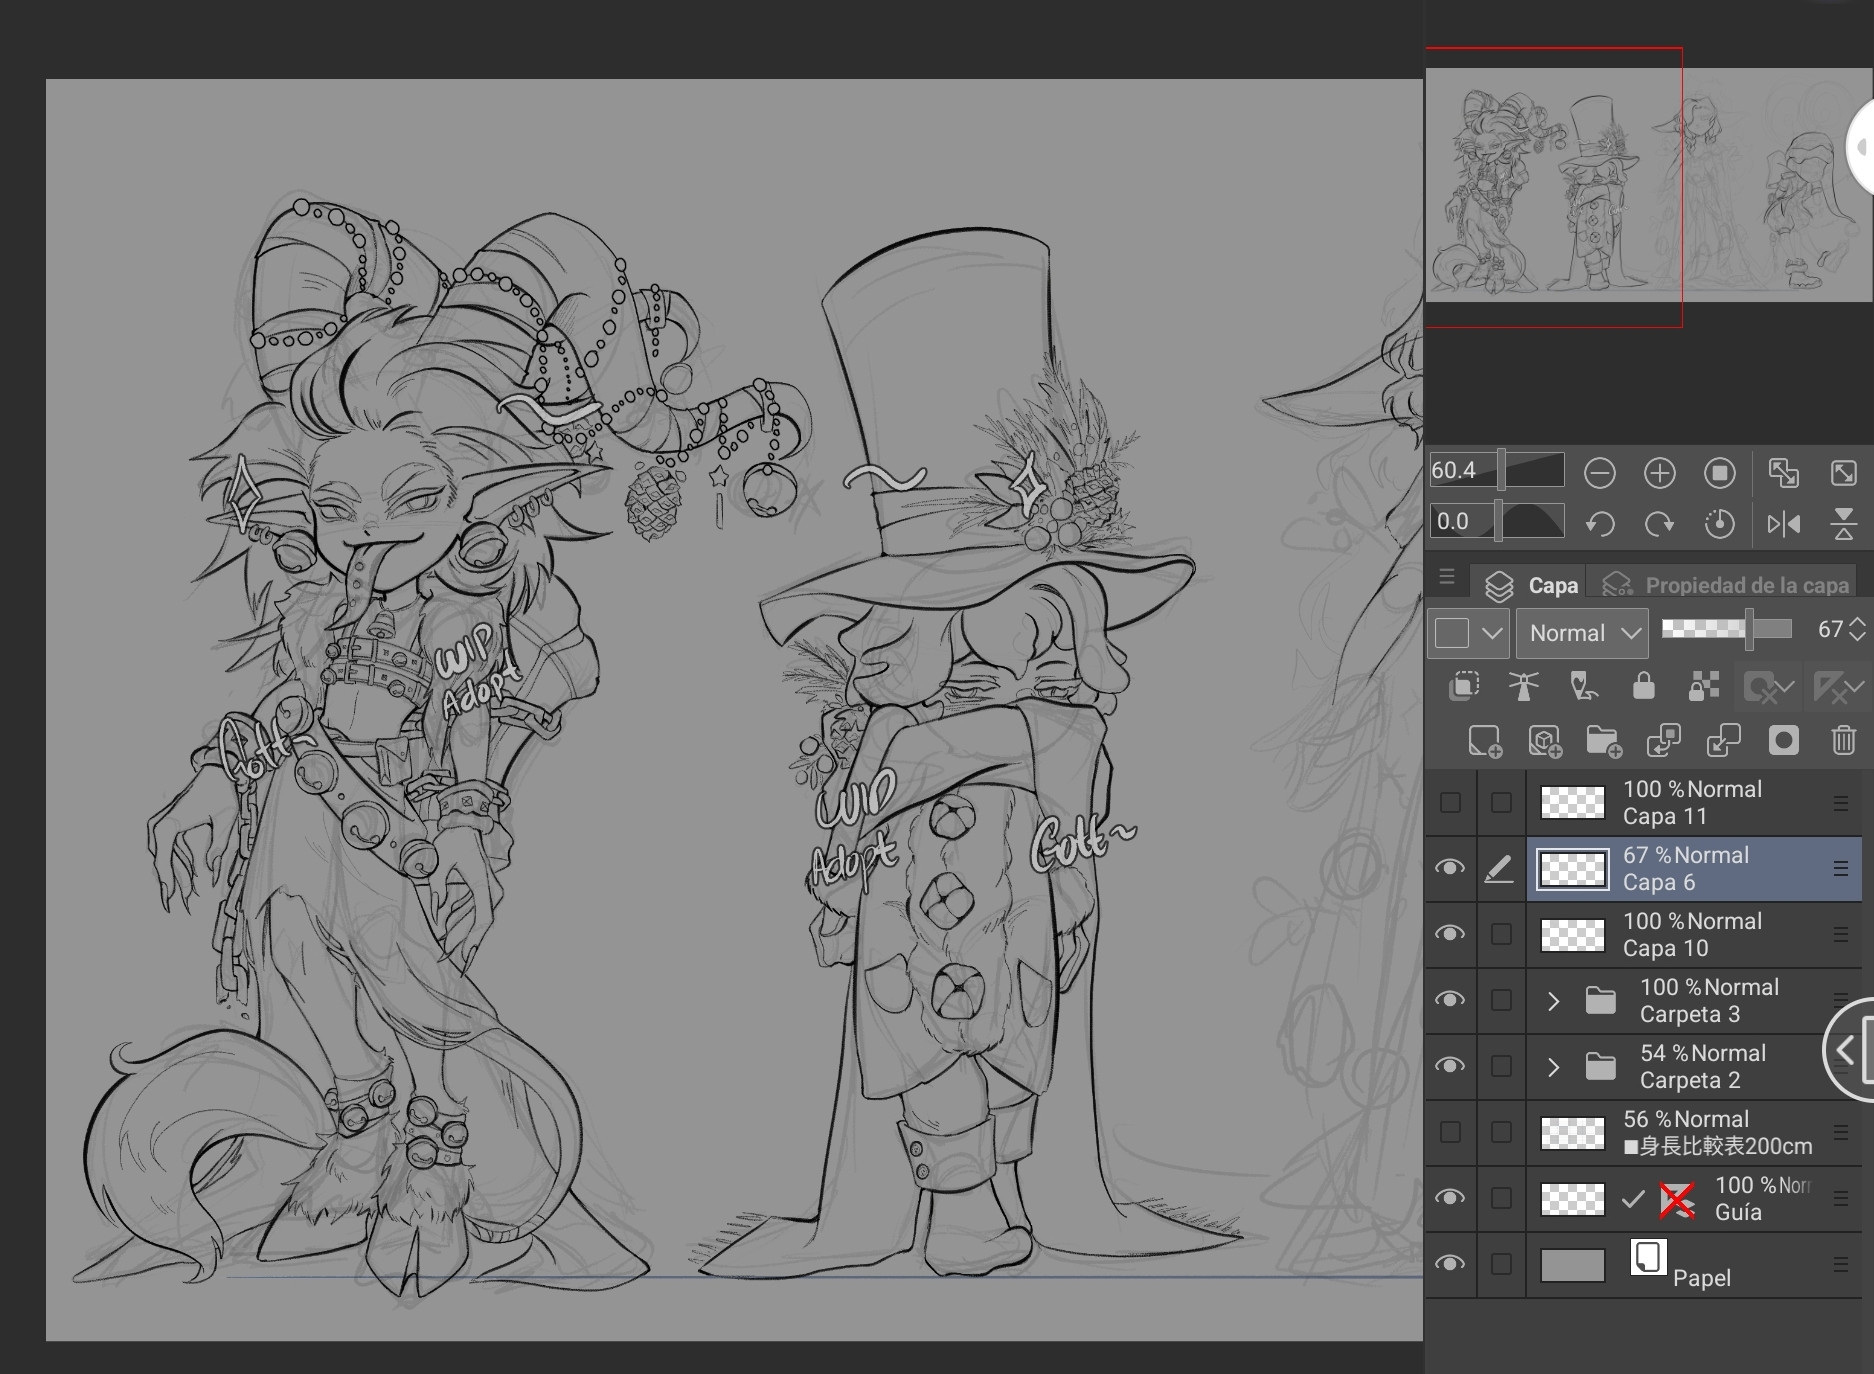Toggle Capa 10 editing checkbox
Viewport: 1874px width, 1374px height.
pyautogui.click(x=1501, y=934)
